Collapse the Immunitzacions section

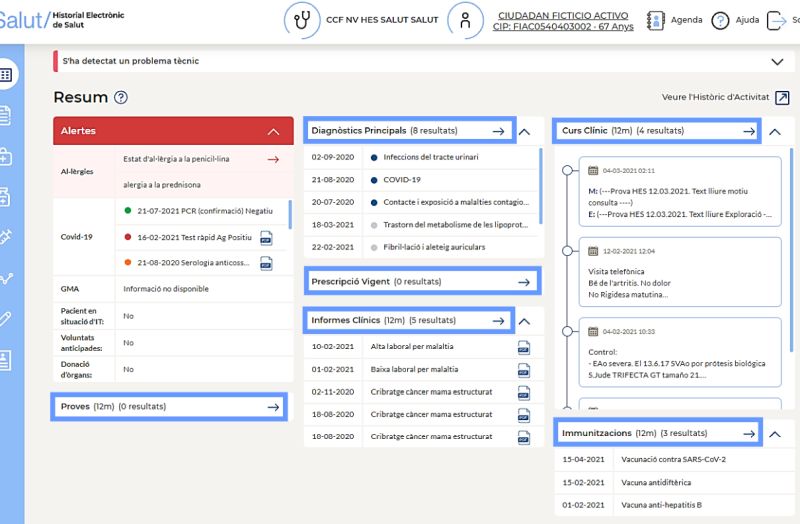click(x=775, y=434)
